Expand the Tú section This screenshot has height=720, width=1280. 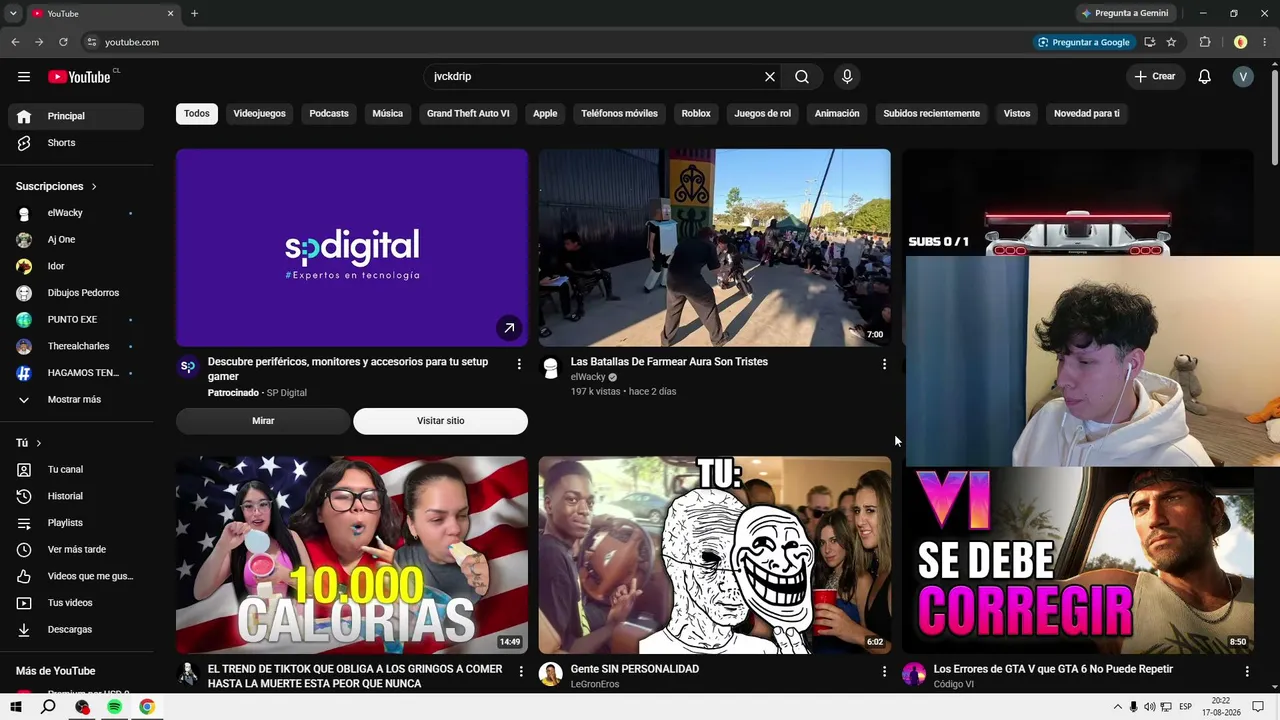click(29, 443)
